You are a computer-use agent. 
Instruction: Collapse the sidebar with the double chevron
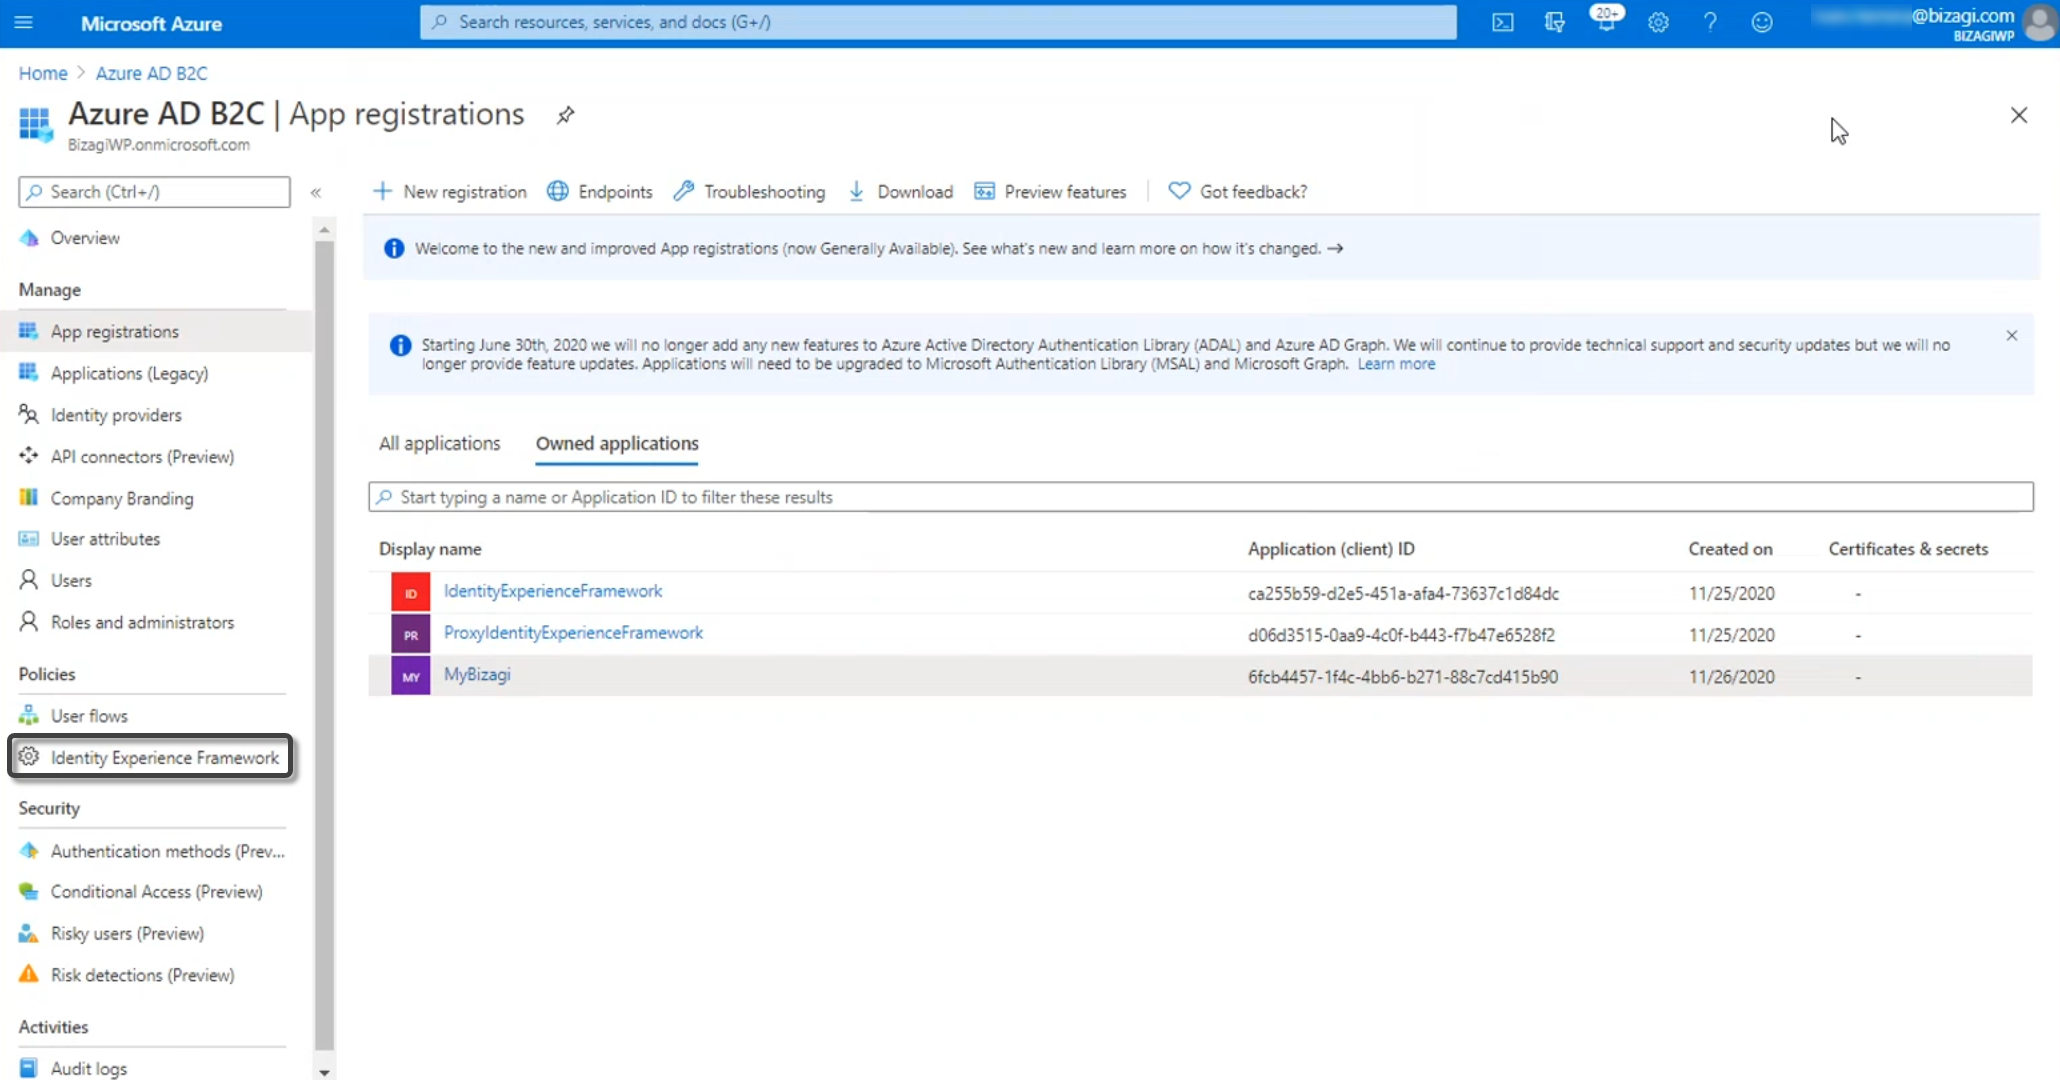tap(316, 192)
